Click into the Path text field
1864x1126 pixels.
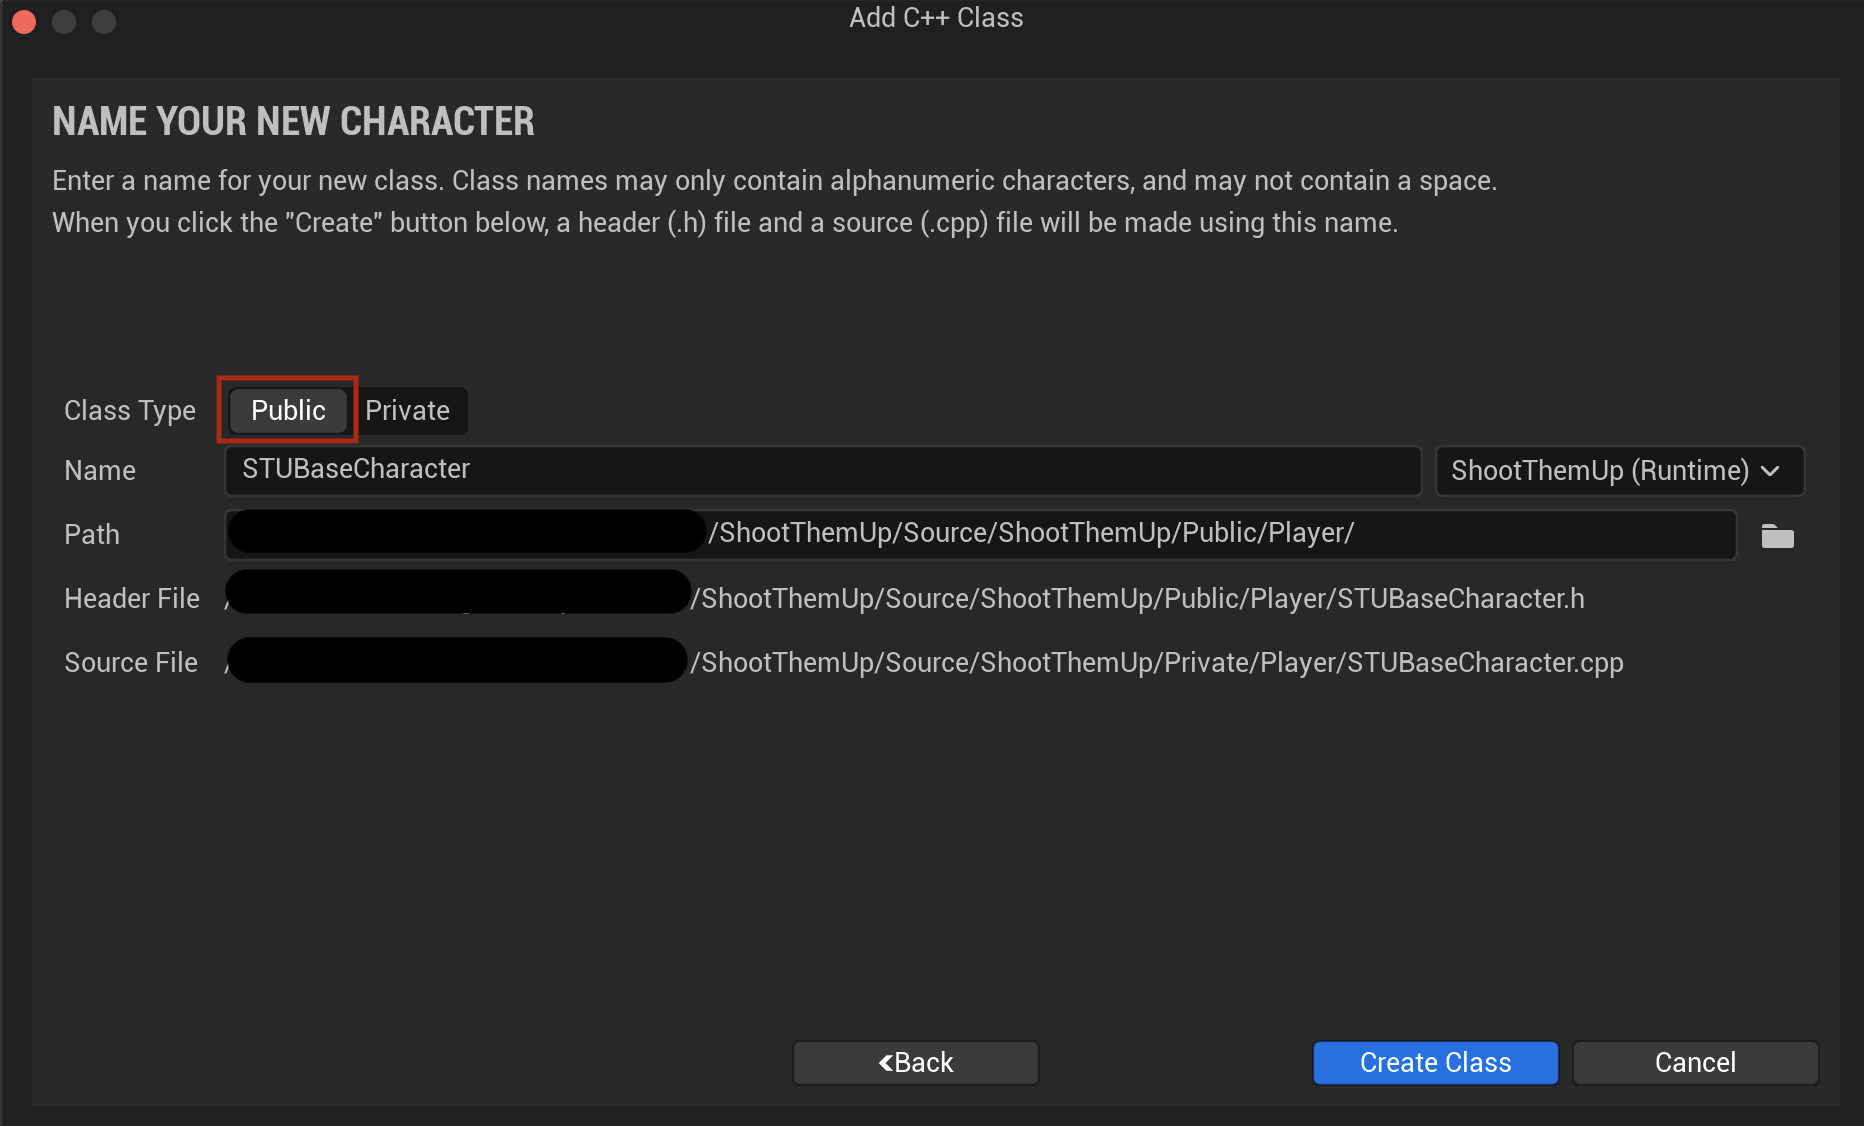[x=981, y=534]
